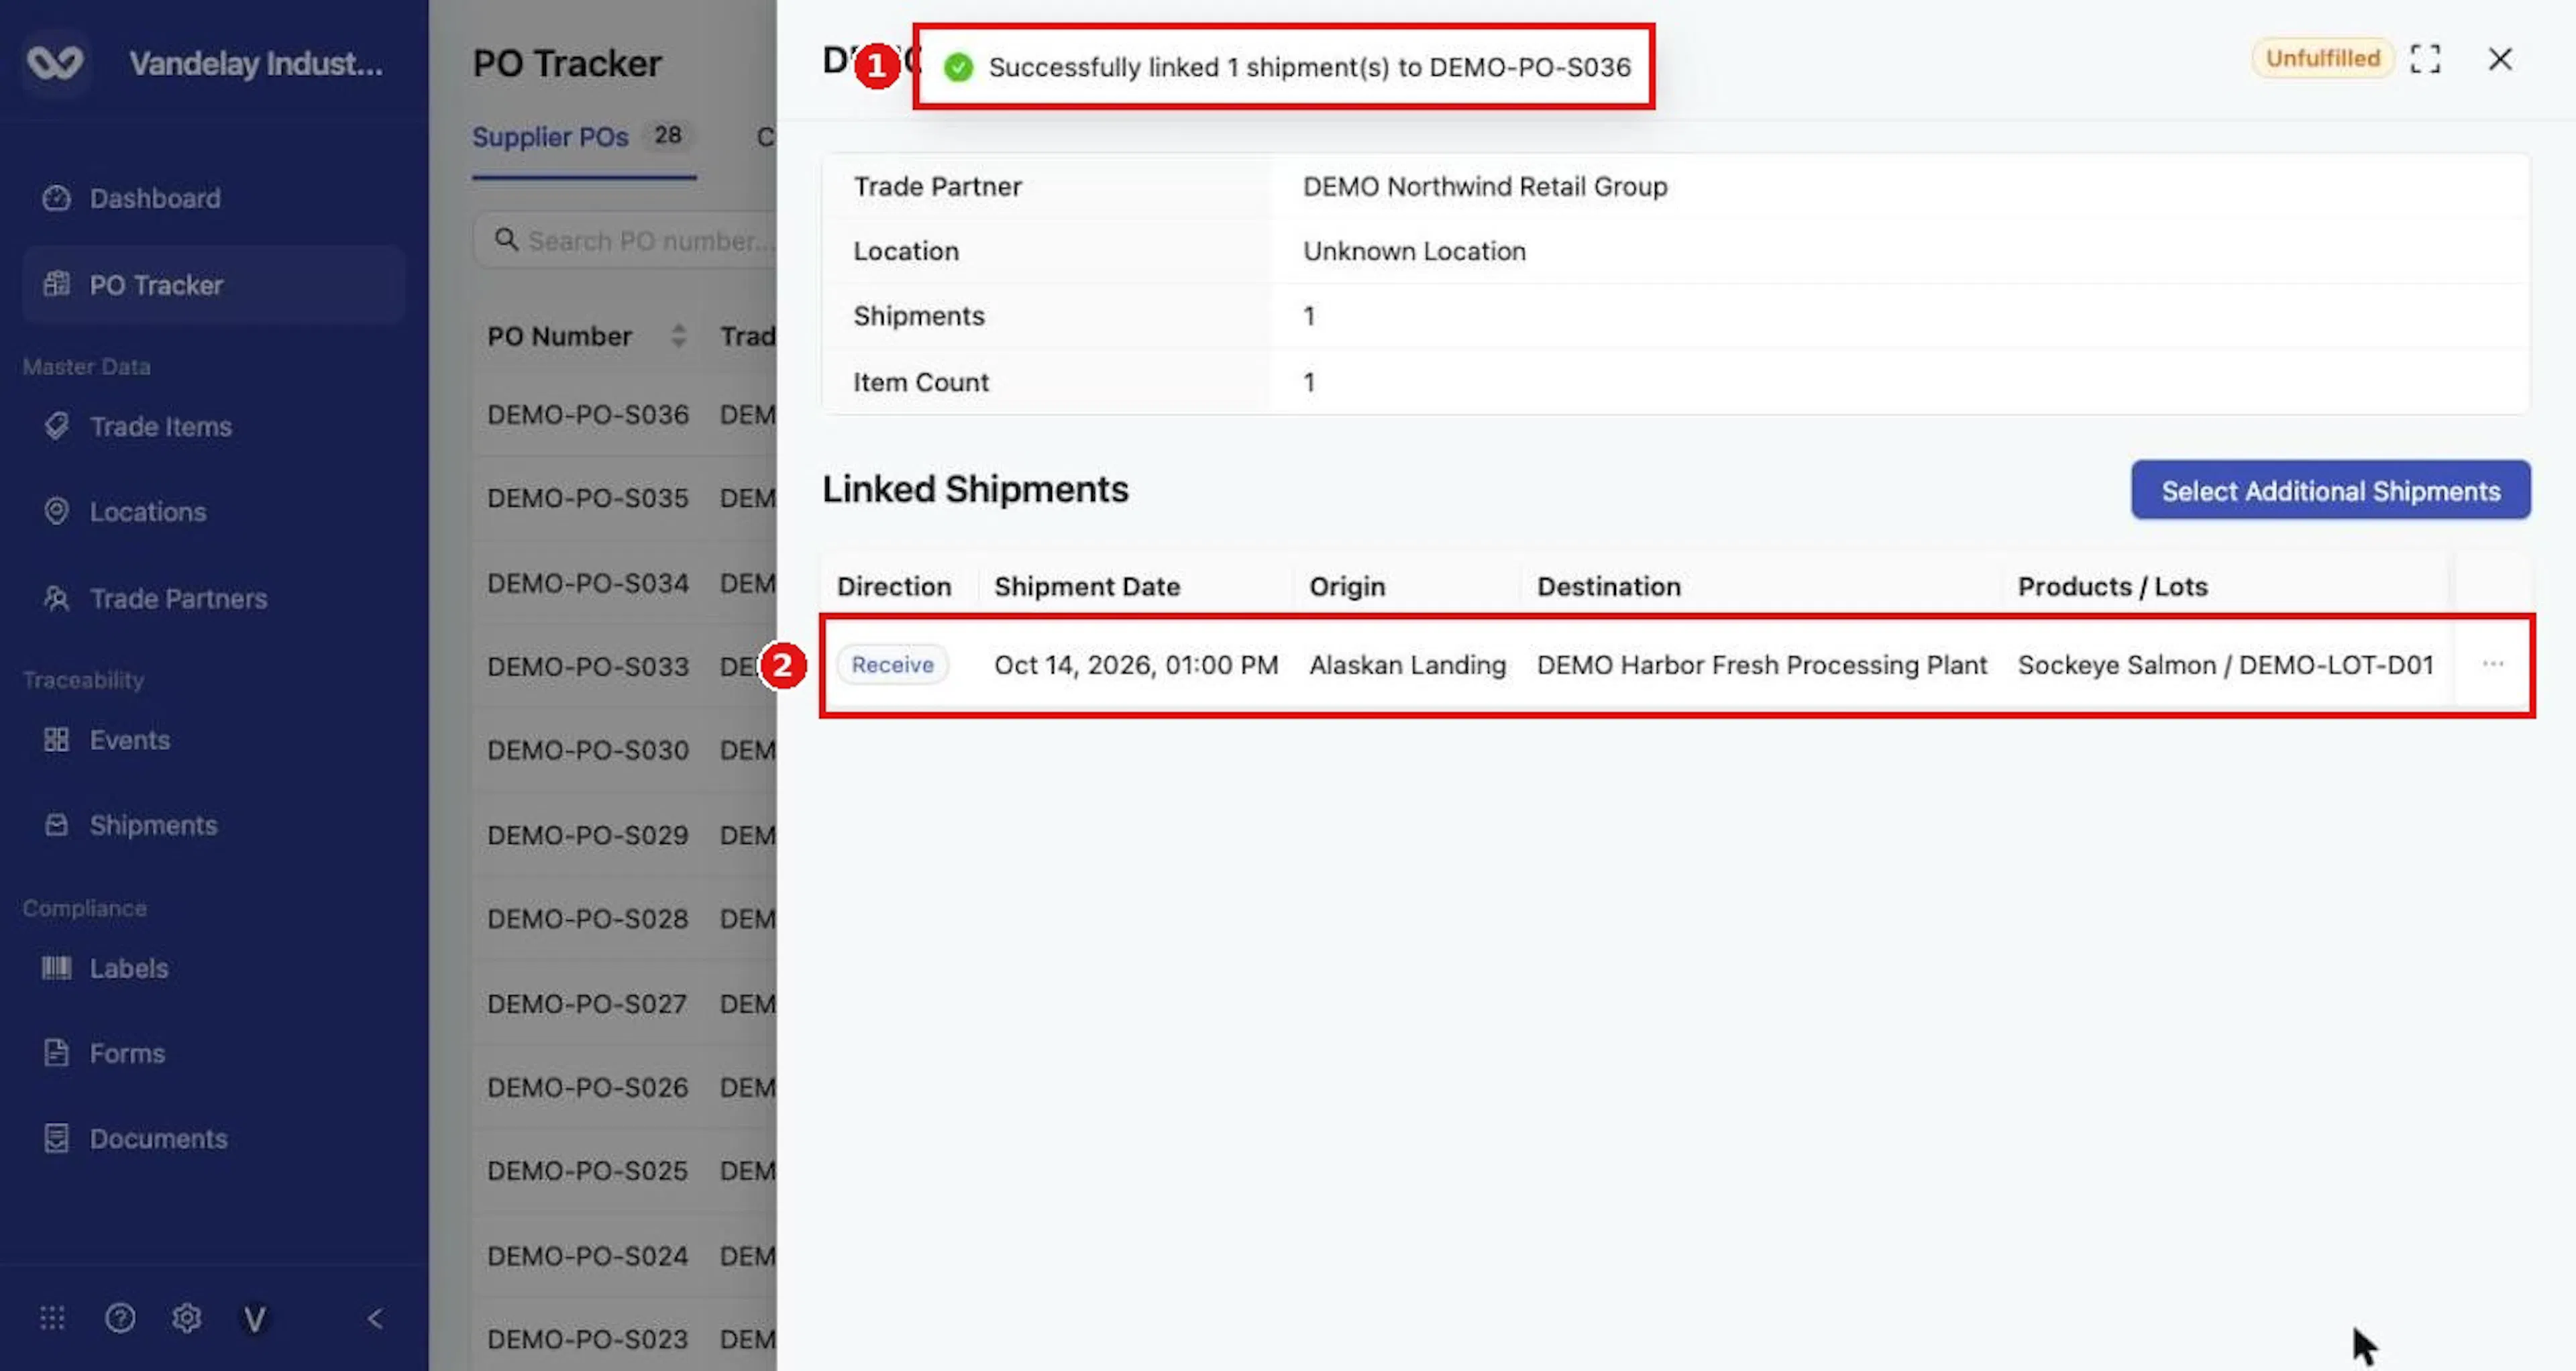Click the Products / Lots column header
This screenshot has height=1371, width=2576.
click(x=2112, y=587)
